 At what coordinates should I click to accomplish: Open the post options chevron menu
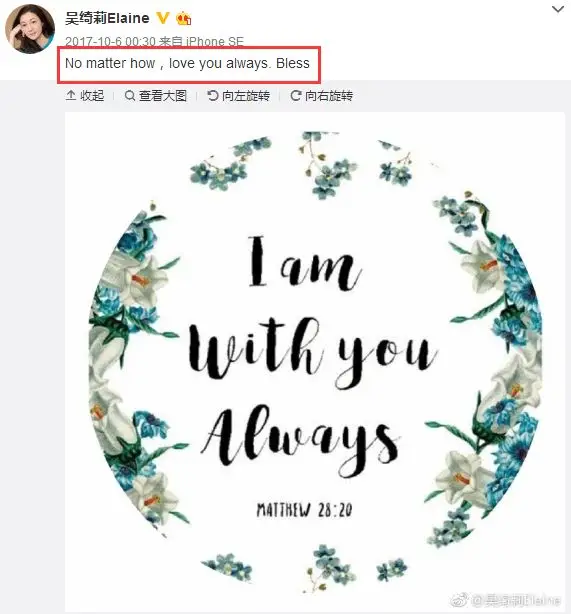point(558,9)
